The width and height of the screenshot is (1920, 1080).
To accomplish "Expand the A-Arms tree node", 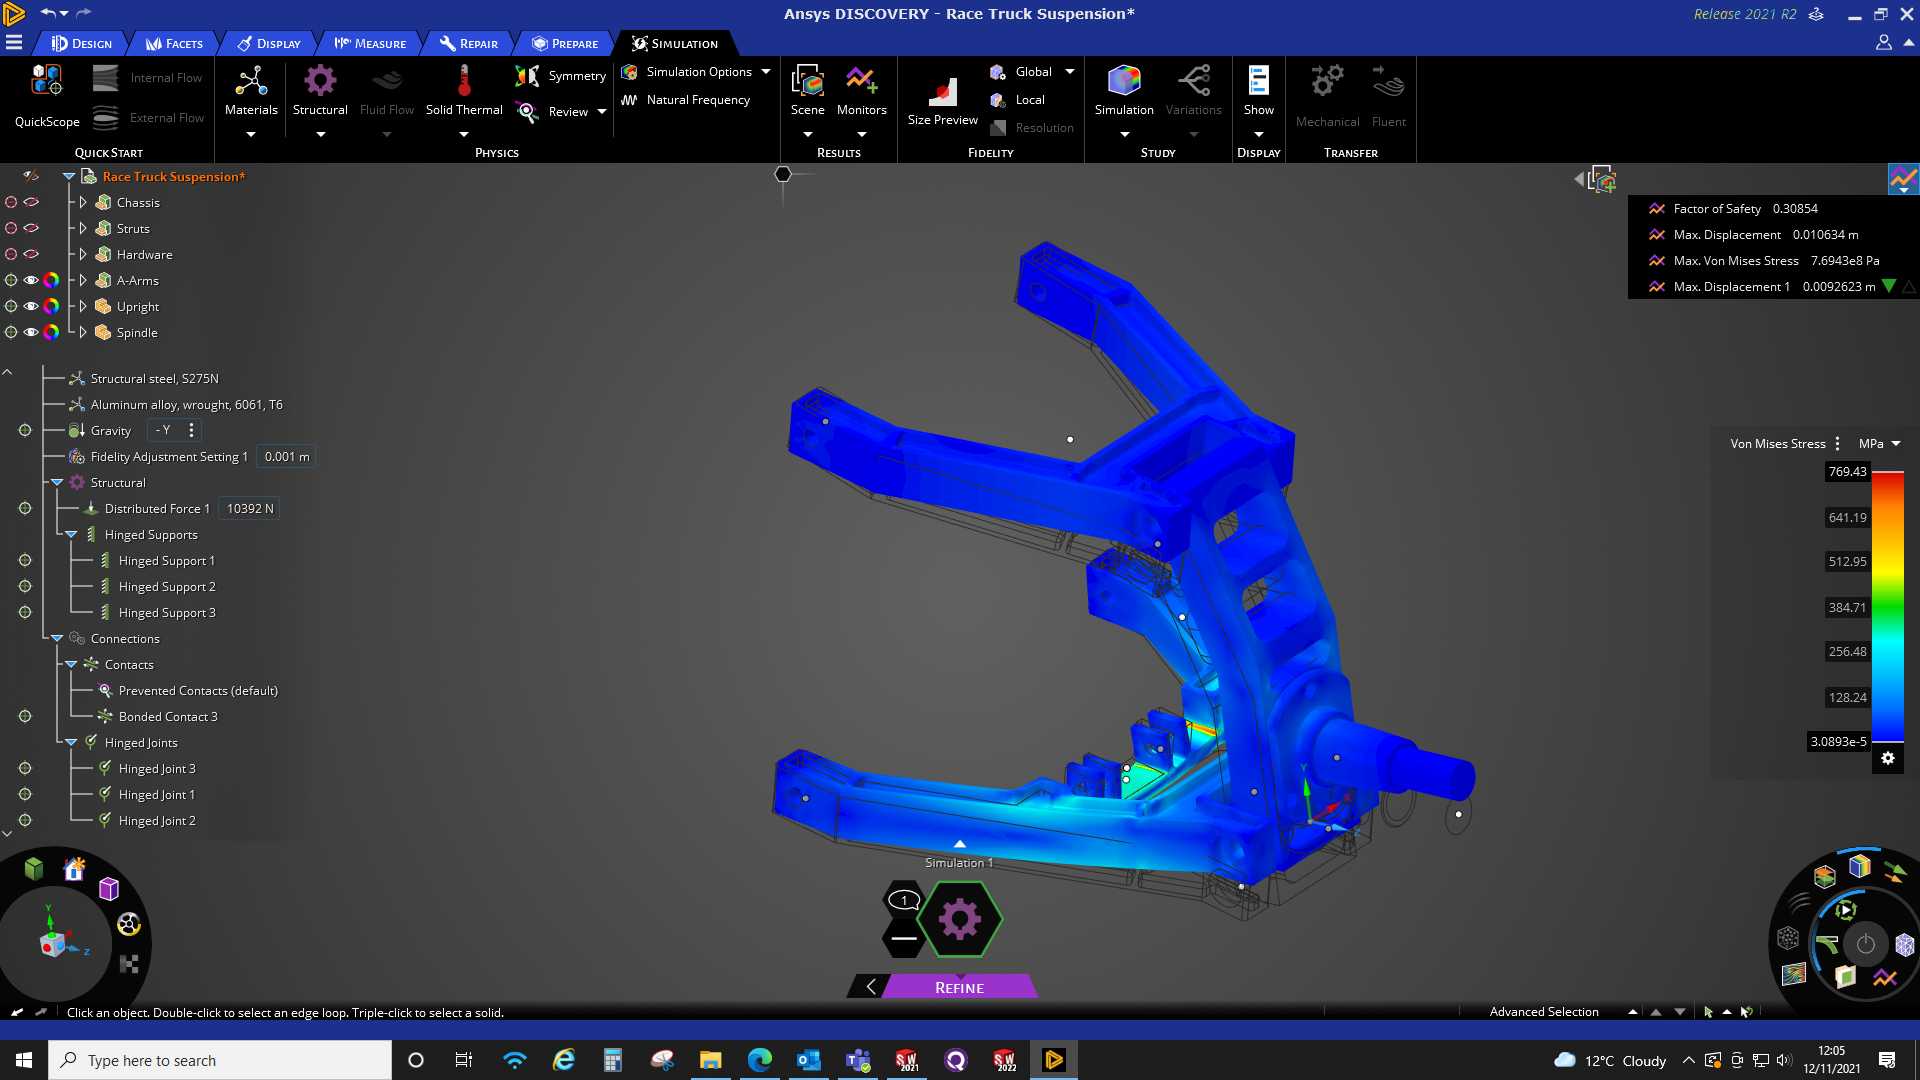I will (x=83, y=280).
